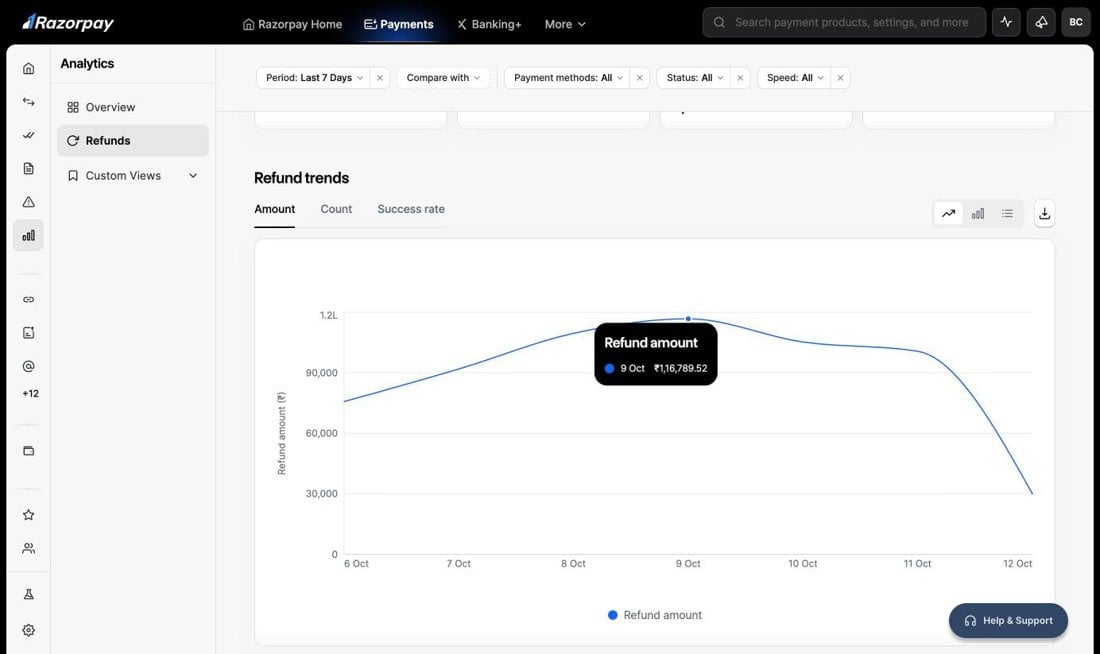Click the @ handle sidebar icon
The height and width of the screenshot is (654, 1100).
(x=28, y=366)
